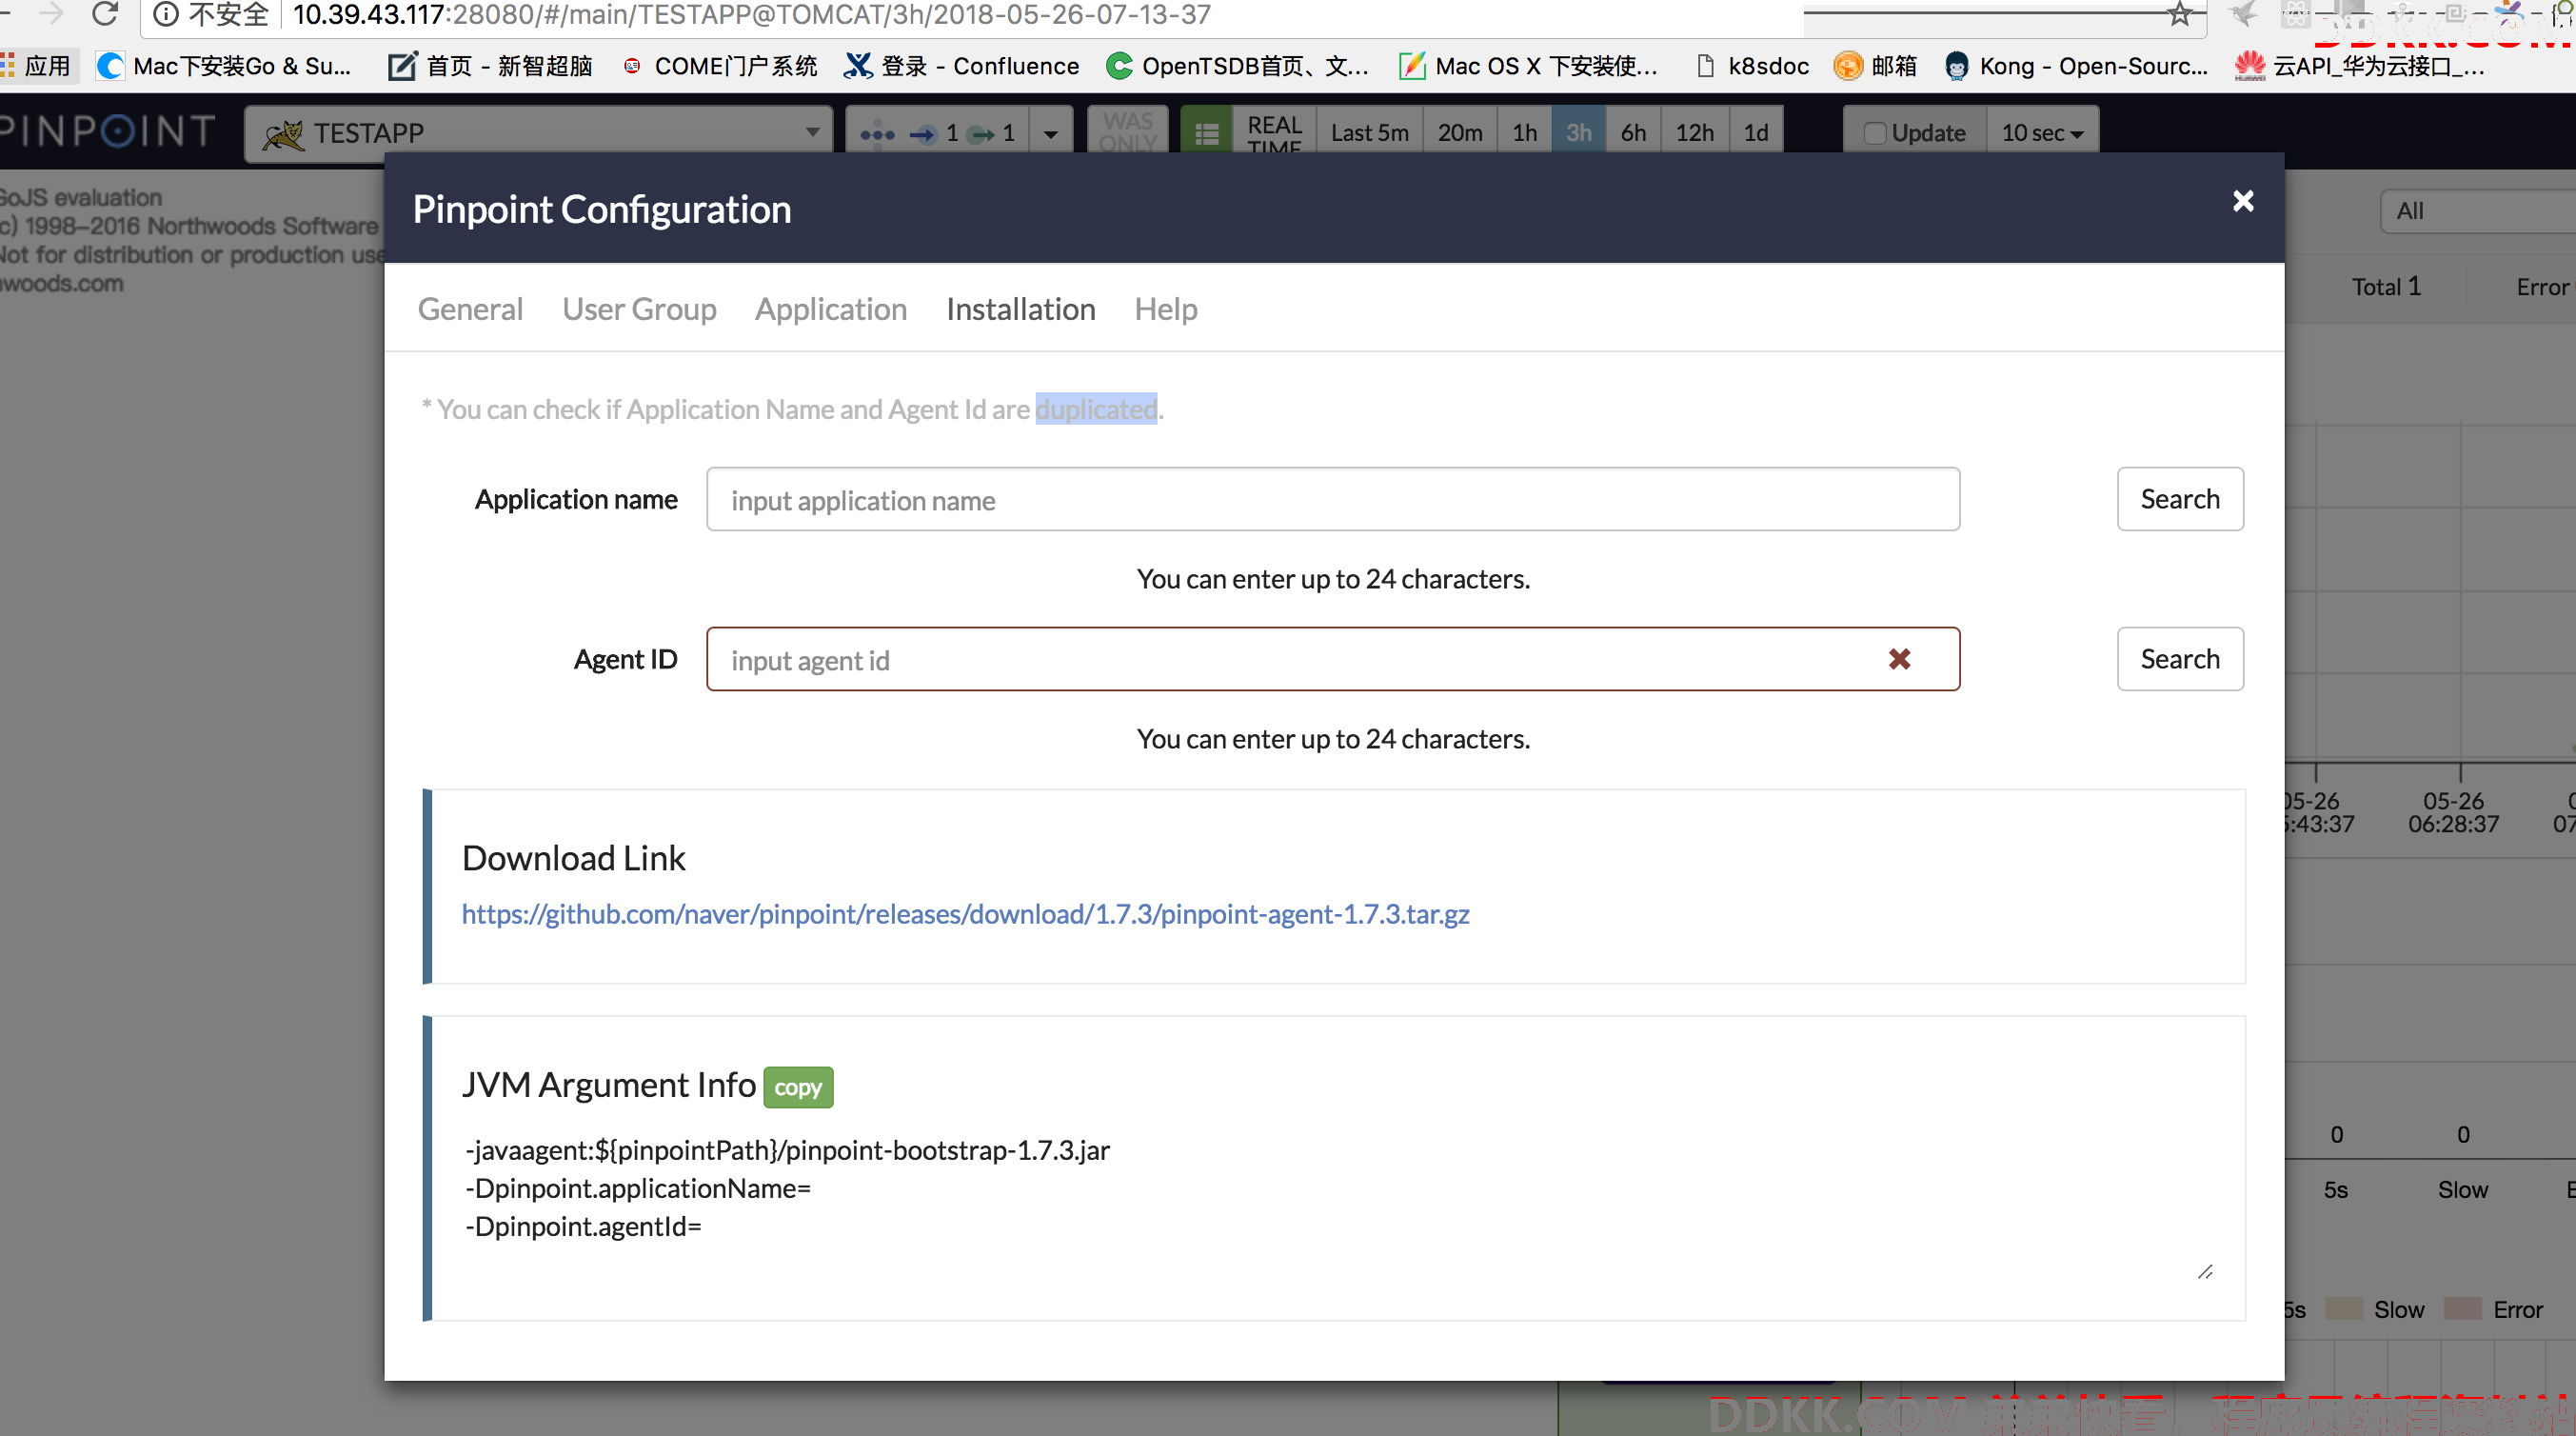Viewport: 2576px width, 1436px height.
Task: Click the browser address bar URL
Action: click(751, 14)
